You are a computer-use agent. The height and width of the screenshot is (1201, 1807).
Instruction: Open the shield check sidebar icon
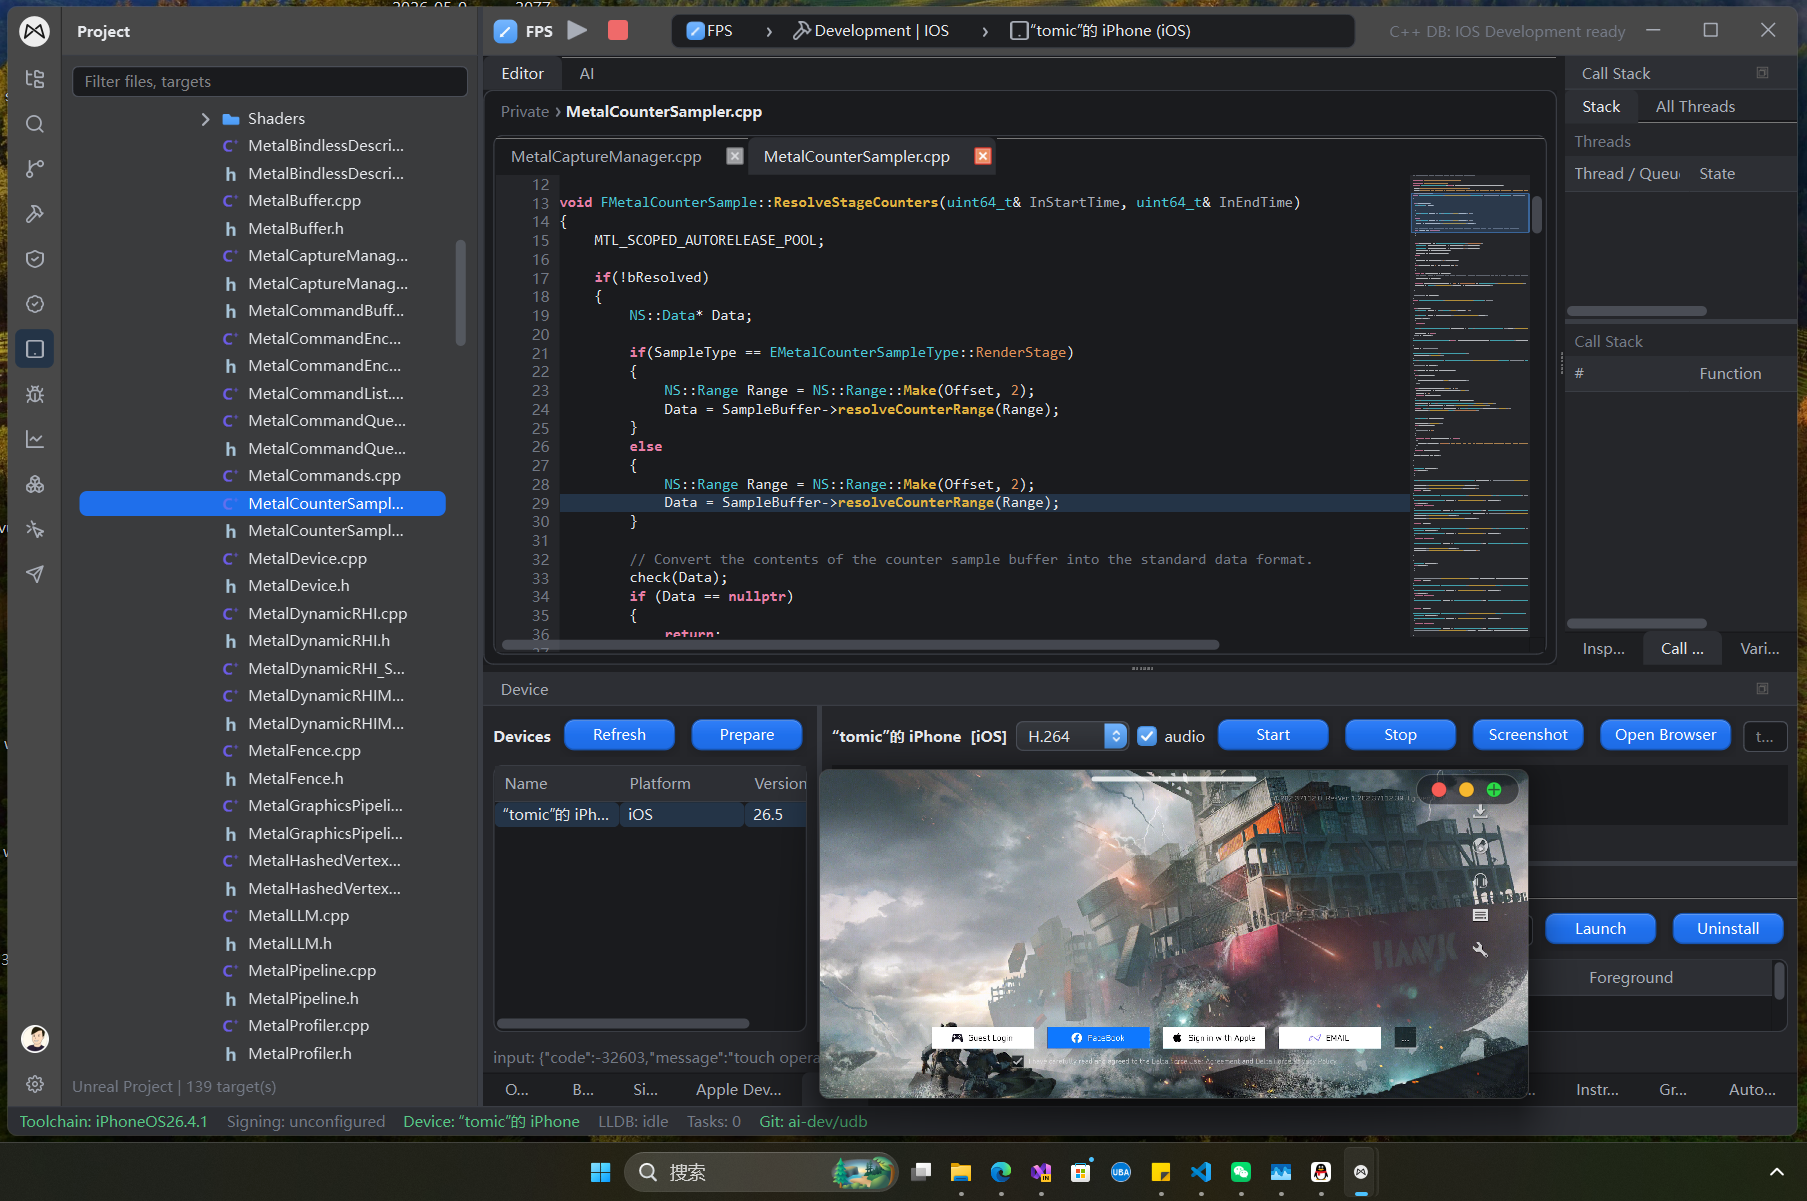click(x=35, y=259)
